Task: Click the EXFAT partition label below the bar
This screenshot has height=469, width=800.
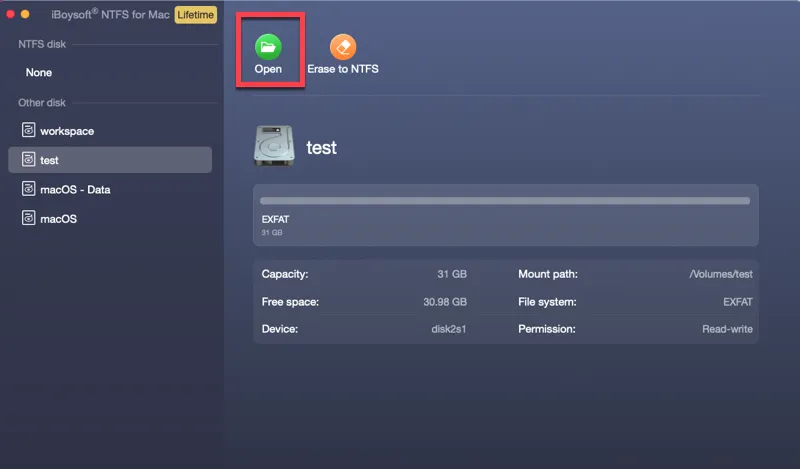Action: point(275,219)
